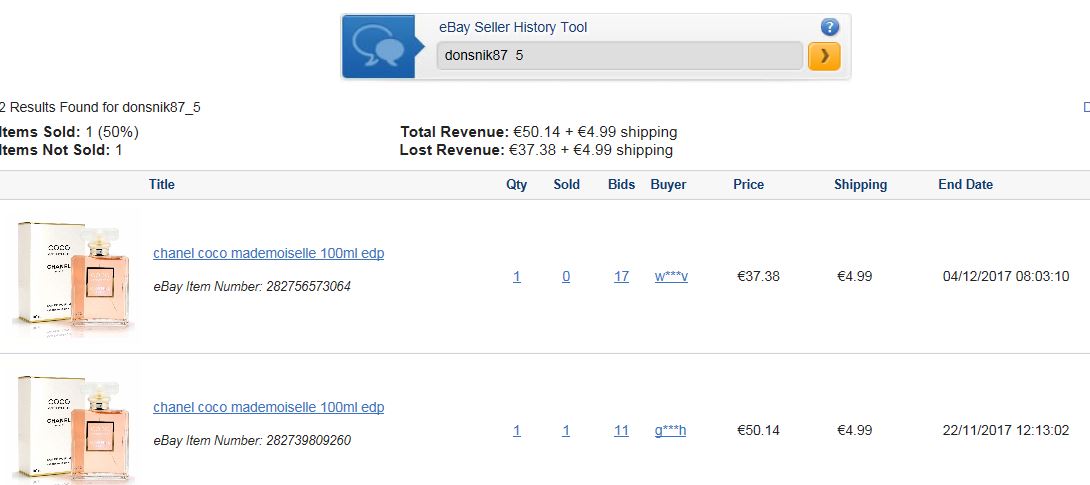Click quantity link in first row

click(x=517, y=276)
